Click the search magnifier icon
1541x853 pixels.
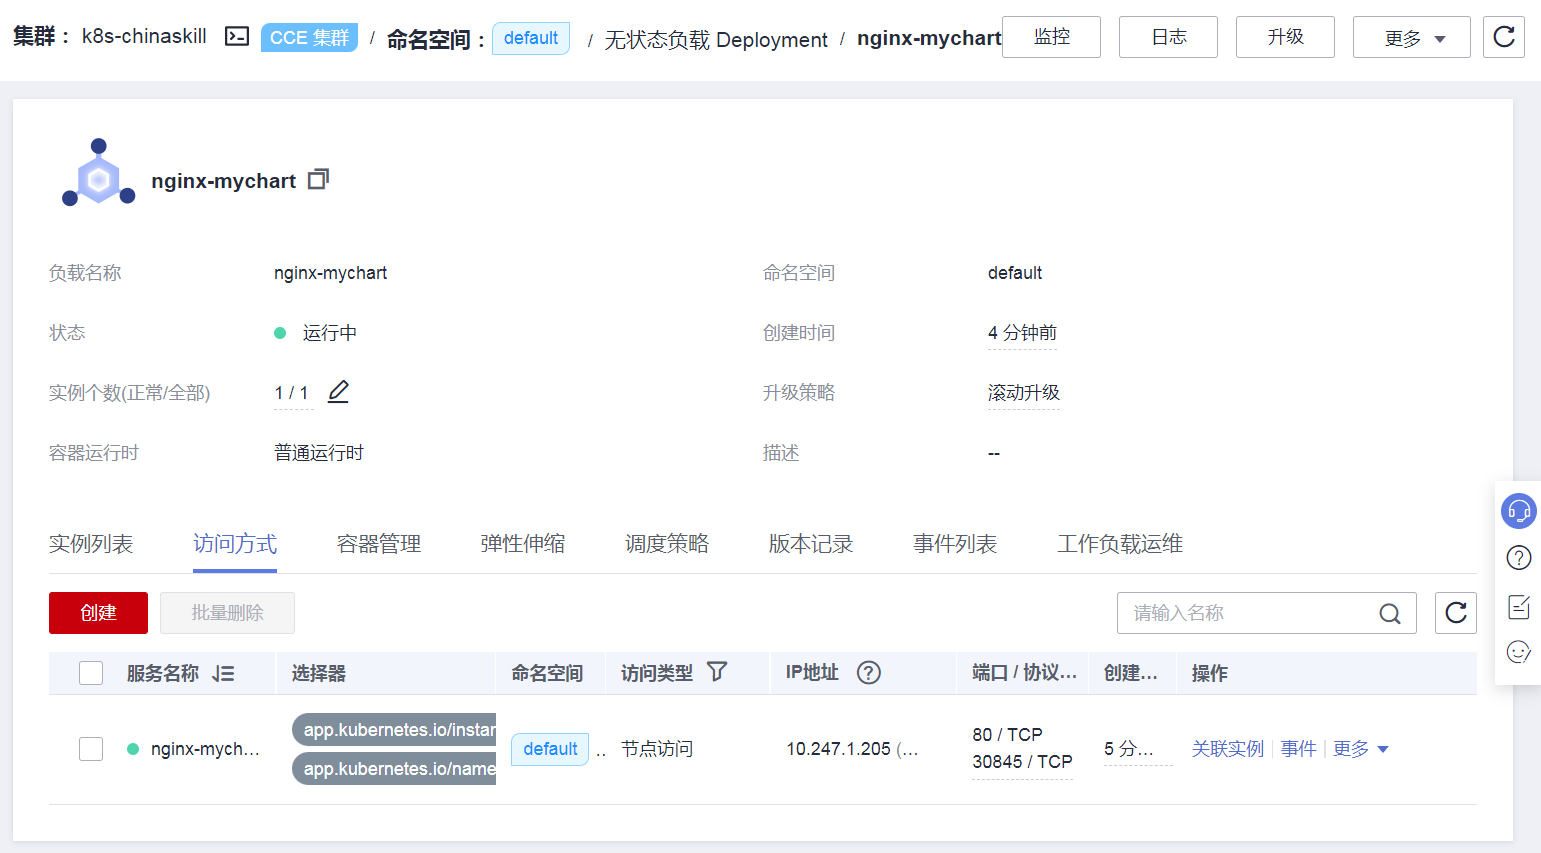tap(1389, 614)
